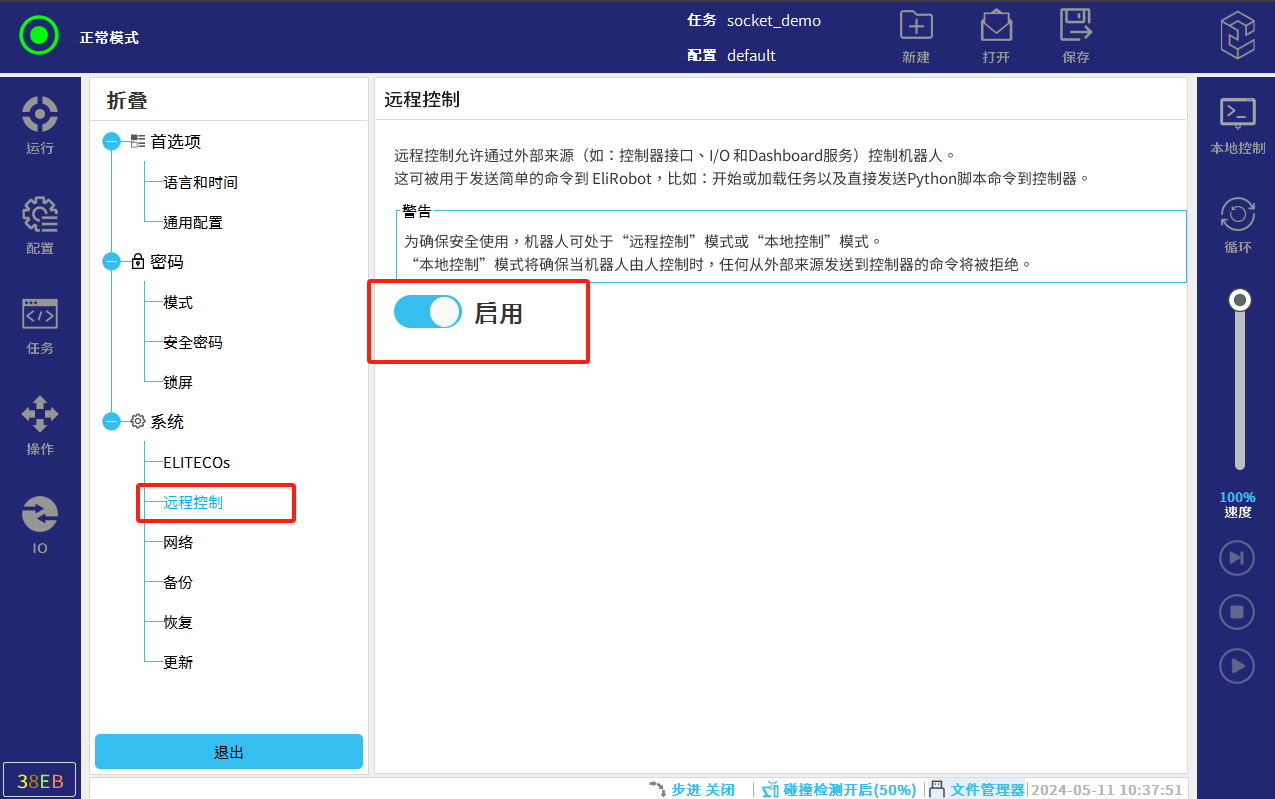Collapse the 密码 tree section
The height and width of the screenshot is (799, 1275).
tap(111, 262)
